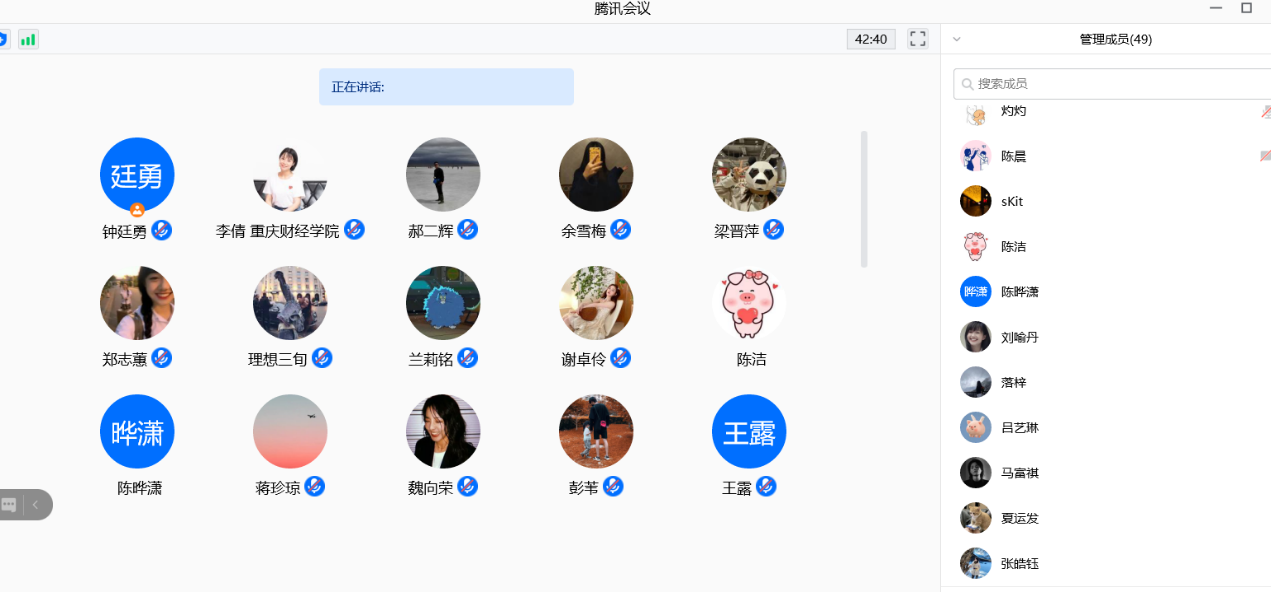
Task: Toggle the mute status of 郝二辉
Action: (467, 230)
